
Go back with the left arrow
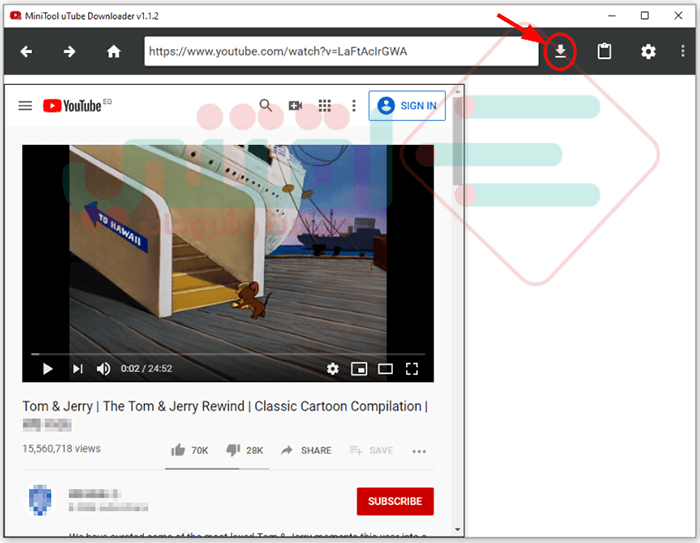(26, 52)
